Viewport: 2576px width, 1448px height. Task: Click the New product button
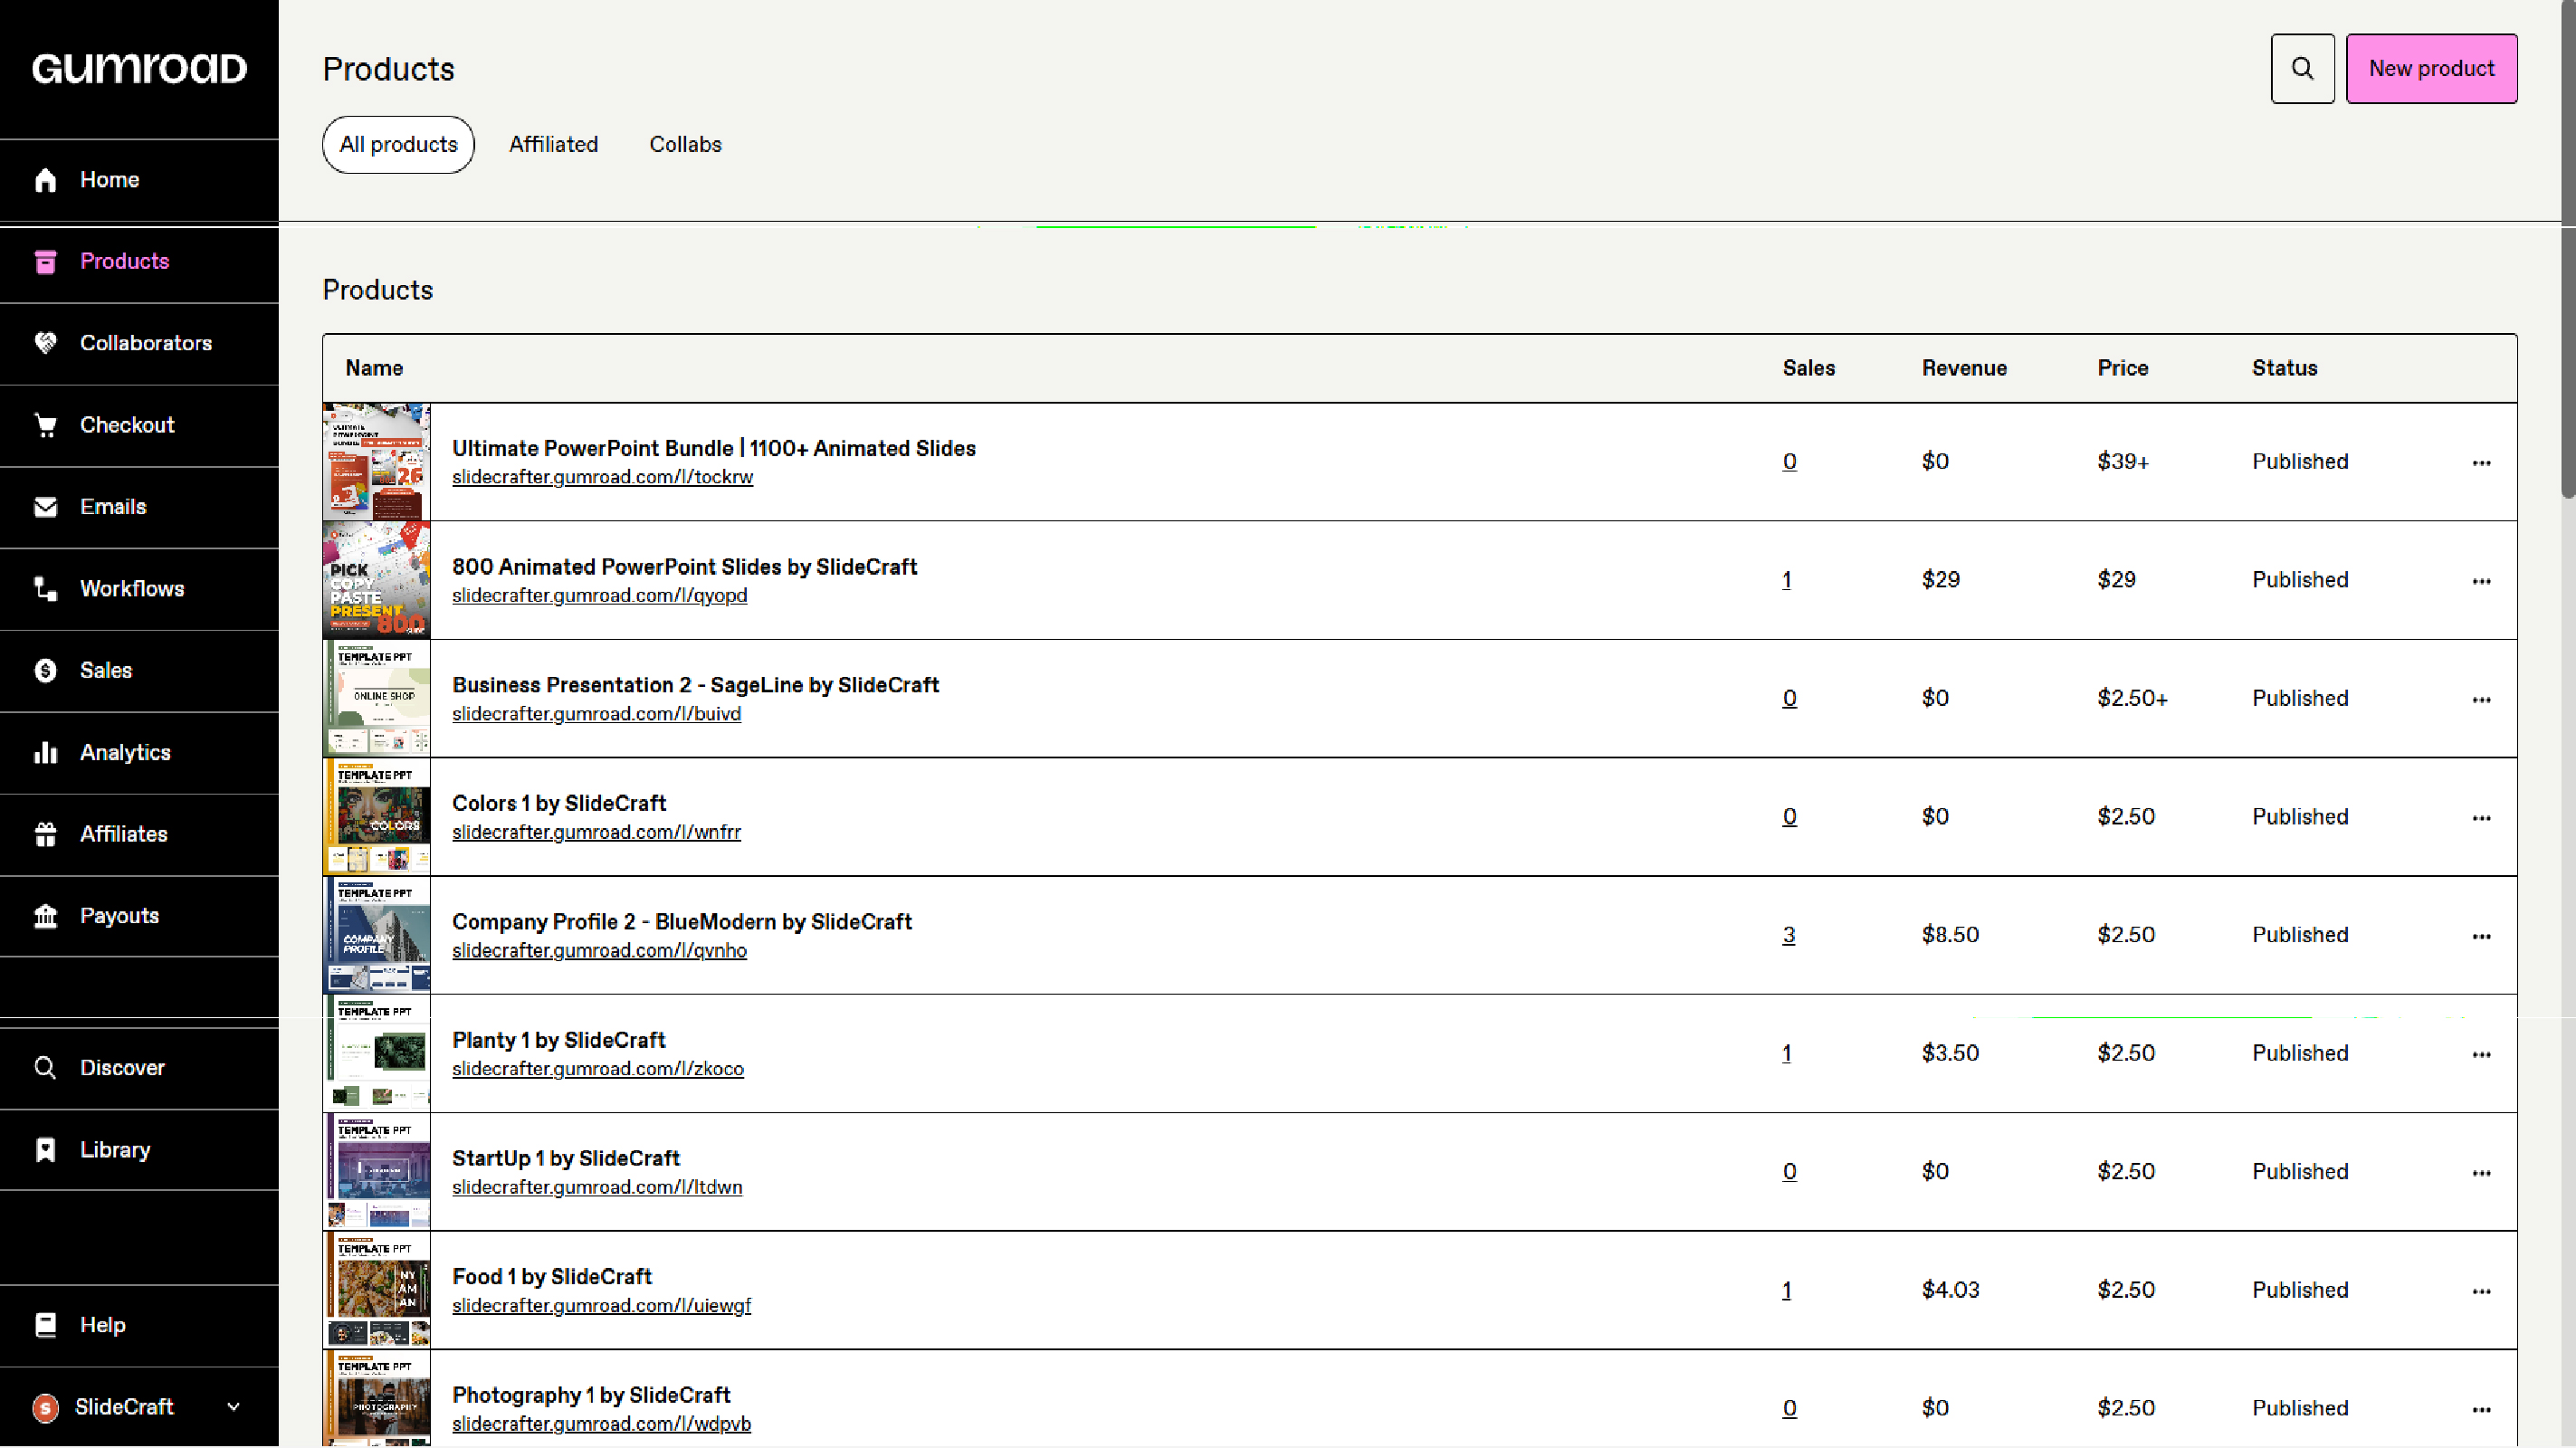coord(2431,69)
